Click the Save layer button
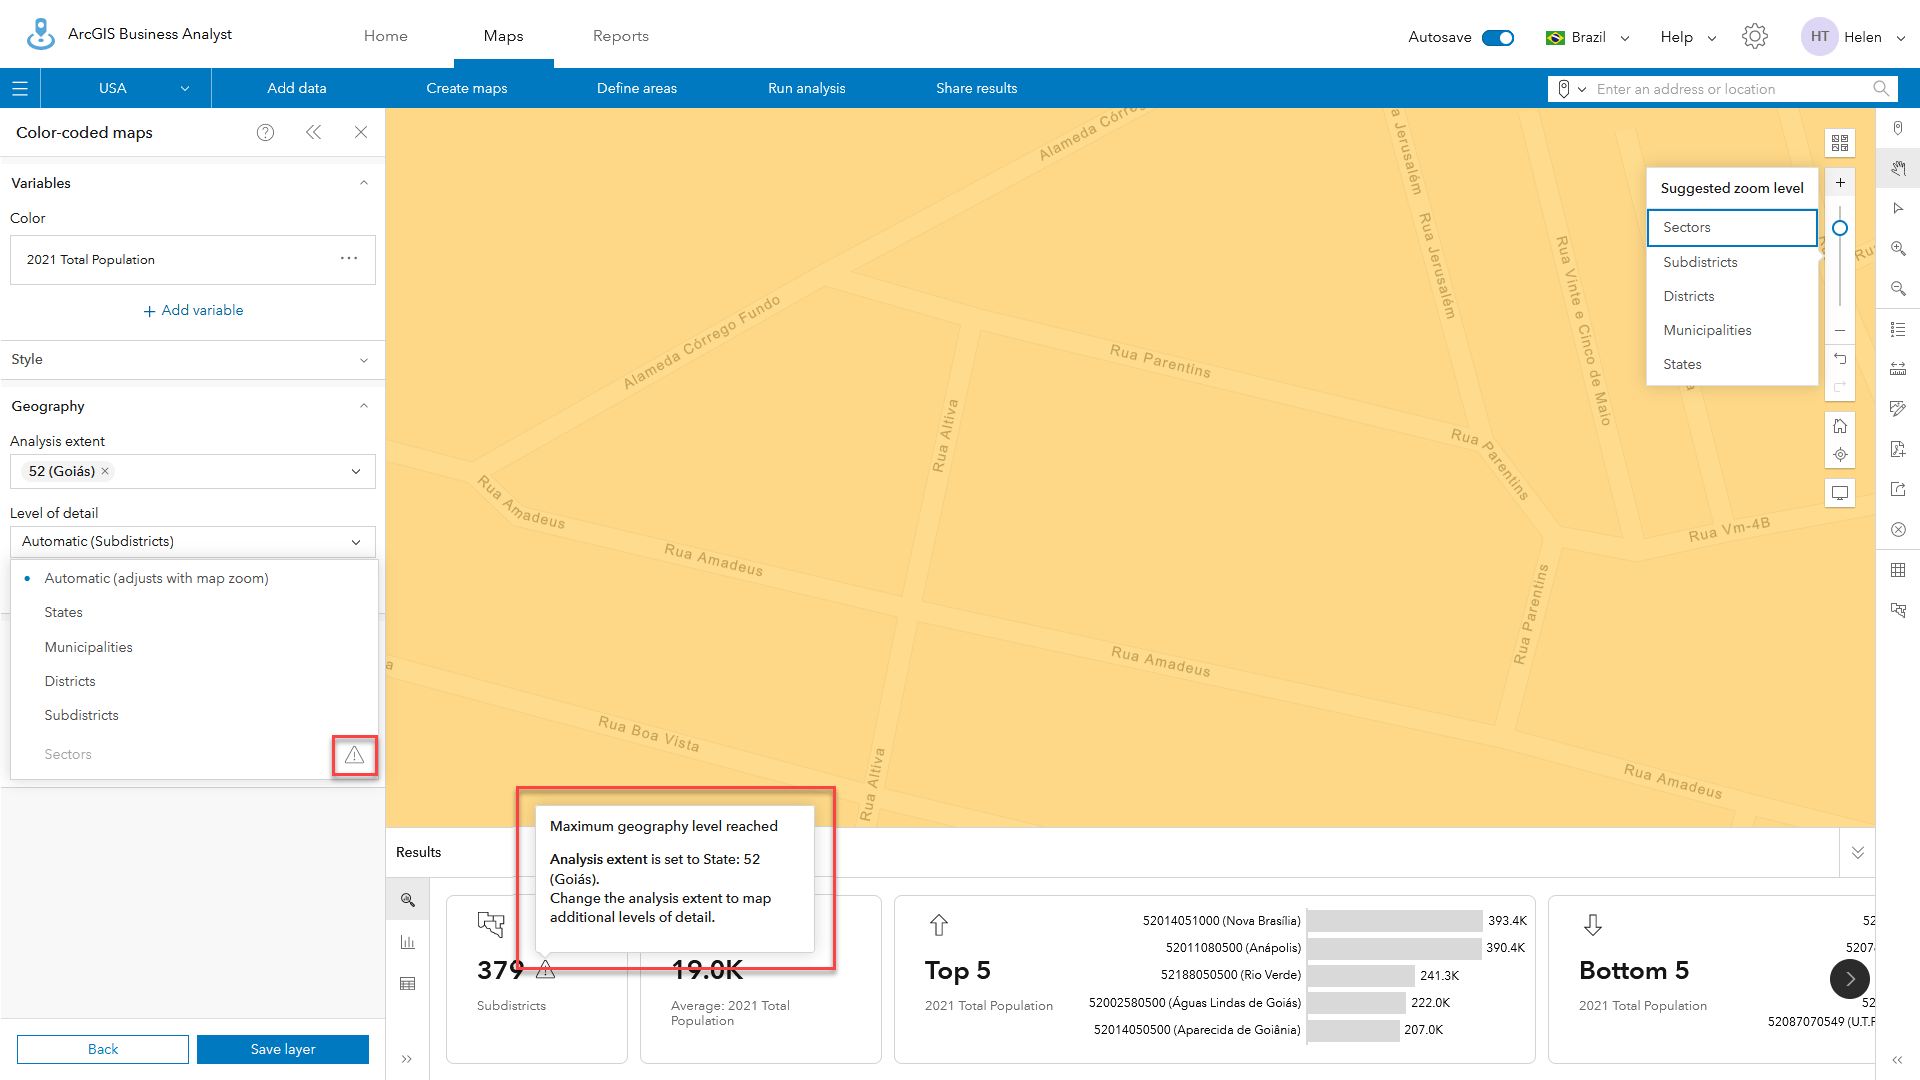 (282, 1049)
